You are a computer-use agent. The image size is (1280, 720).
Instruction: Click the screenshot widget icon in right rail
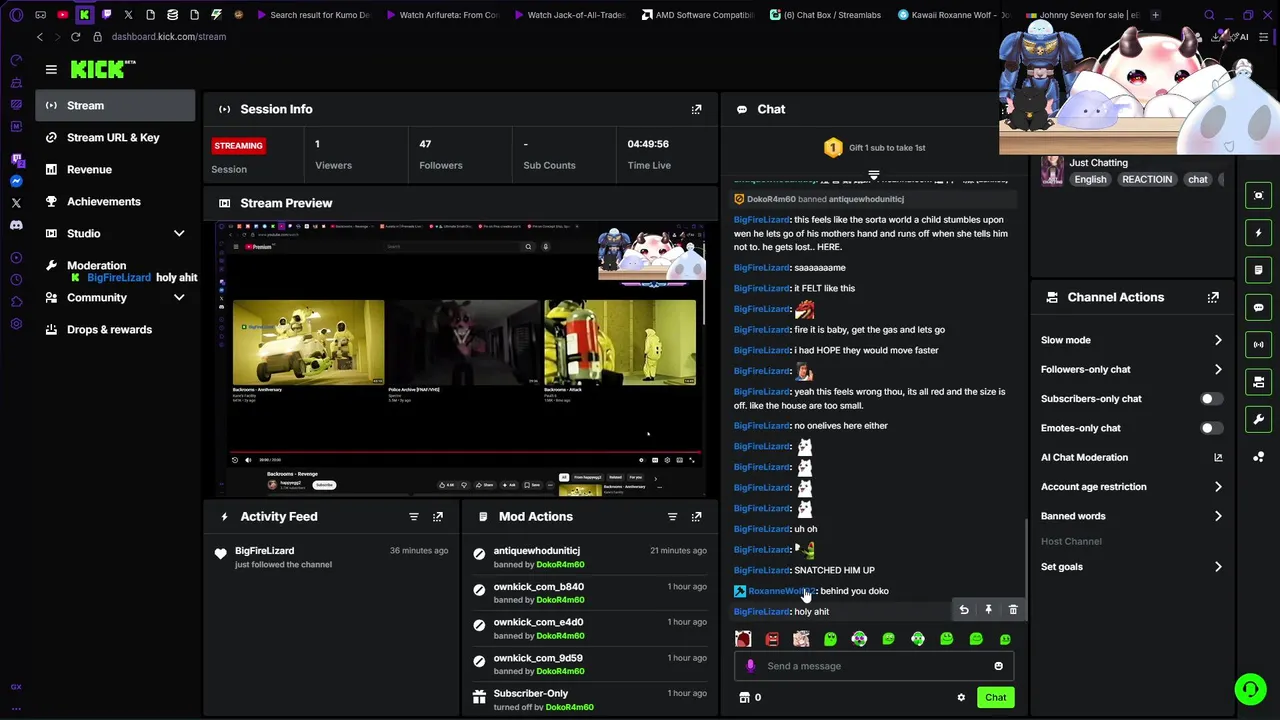point(1259,196)
